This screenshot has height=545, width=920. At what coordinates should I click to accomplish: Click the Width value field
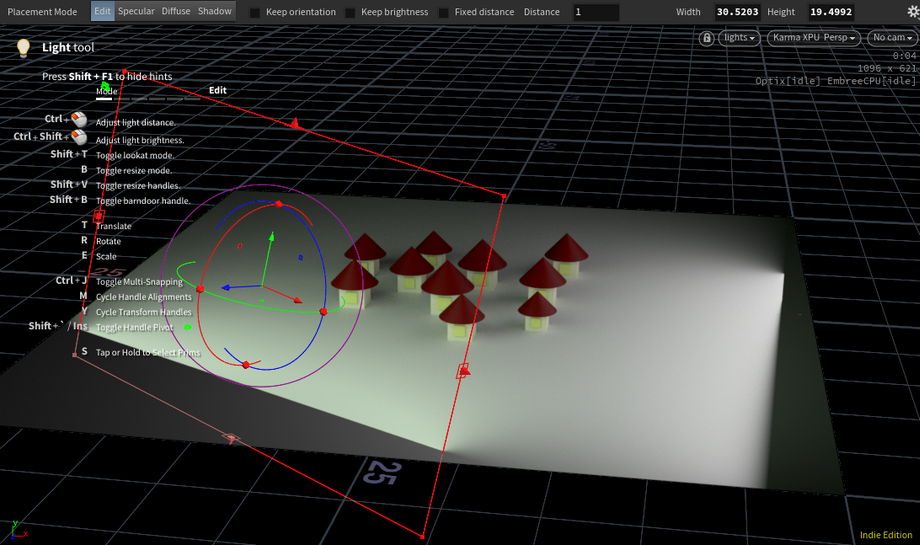coord(738,12)
